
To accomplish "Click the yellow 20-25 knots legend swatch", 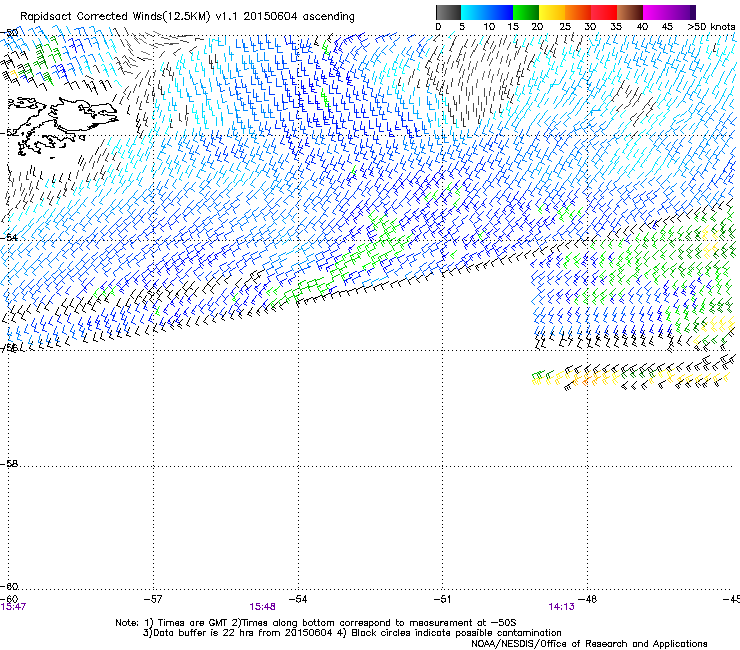I will click(x=552, y=12).
